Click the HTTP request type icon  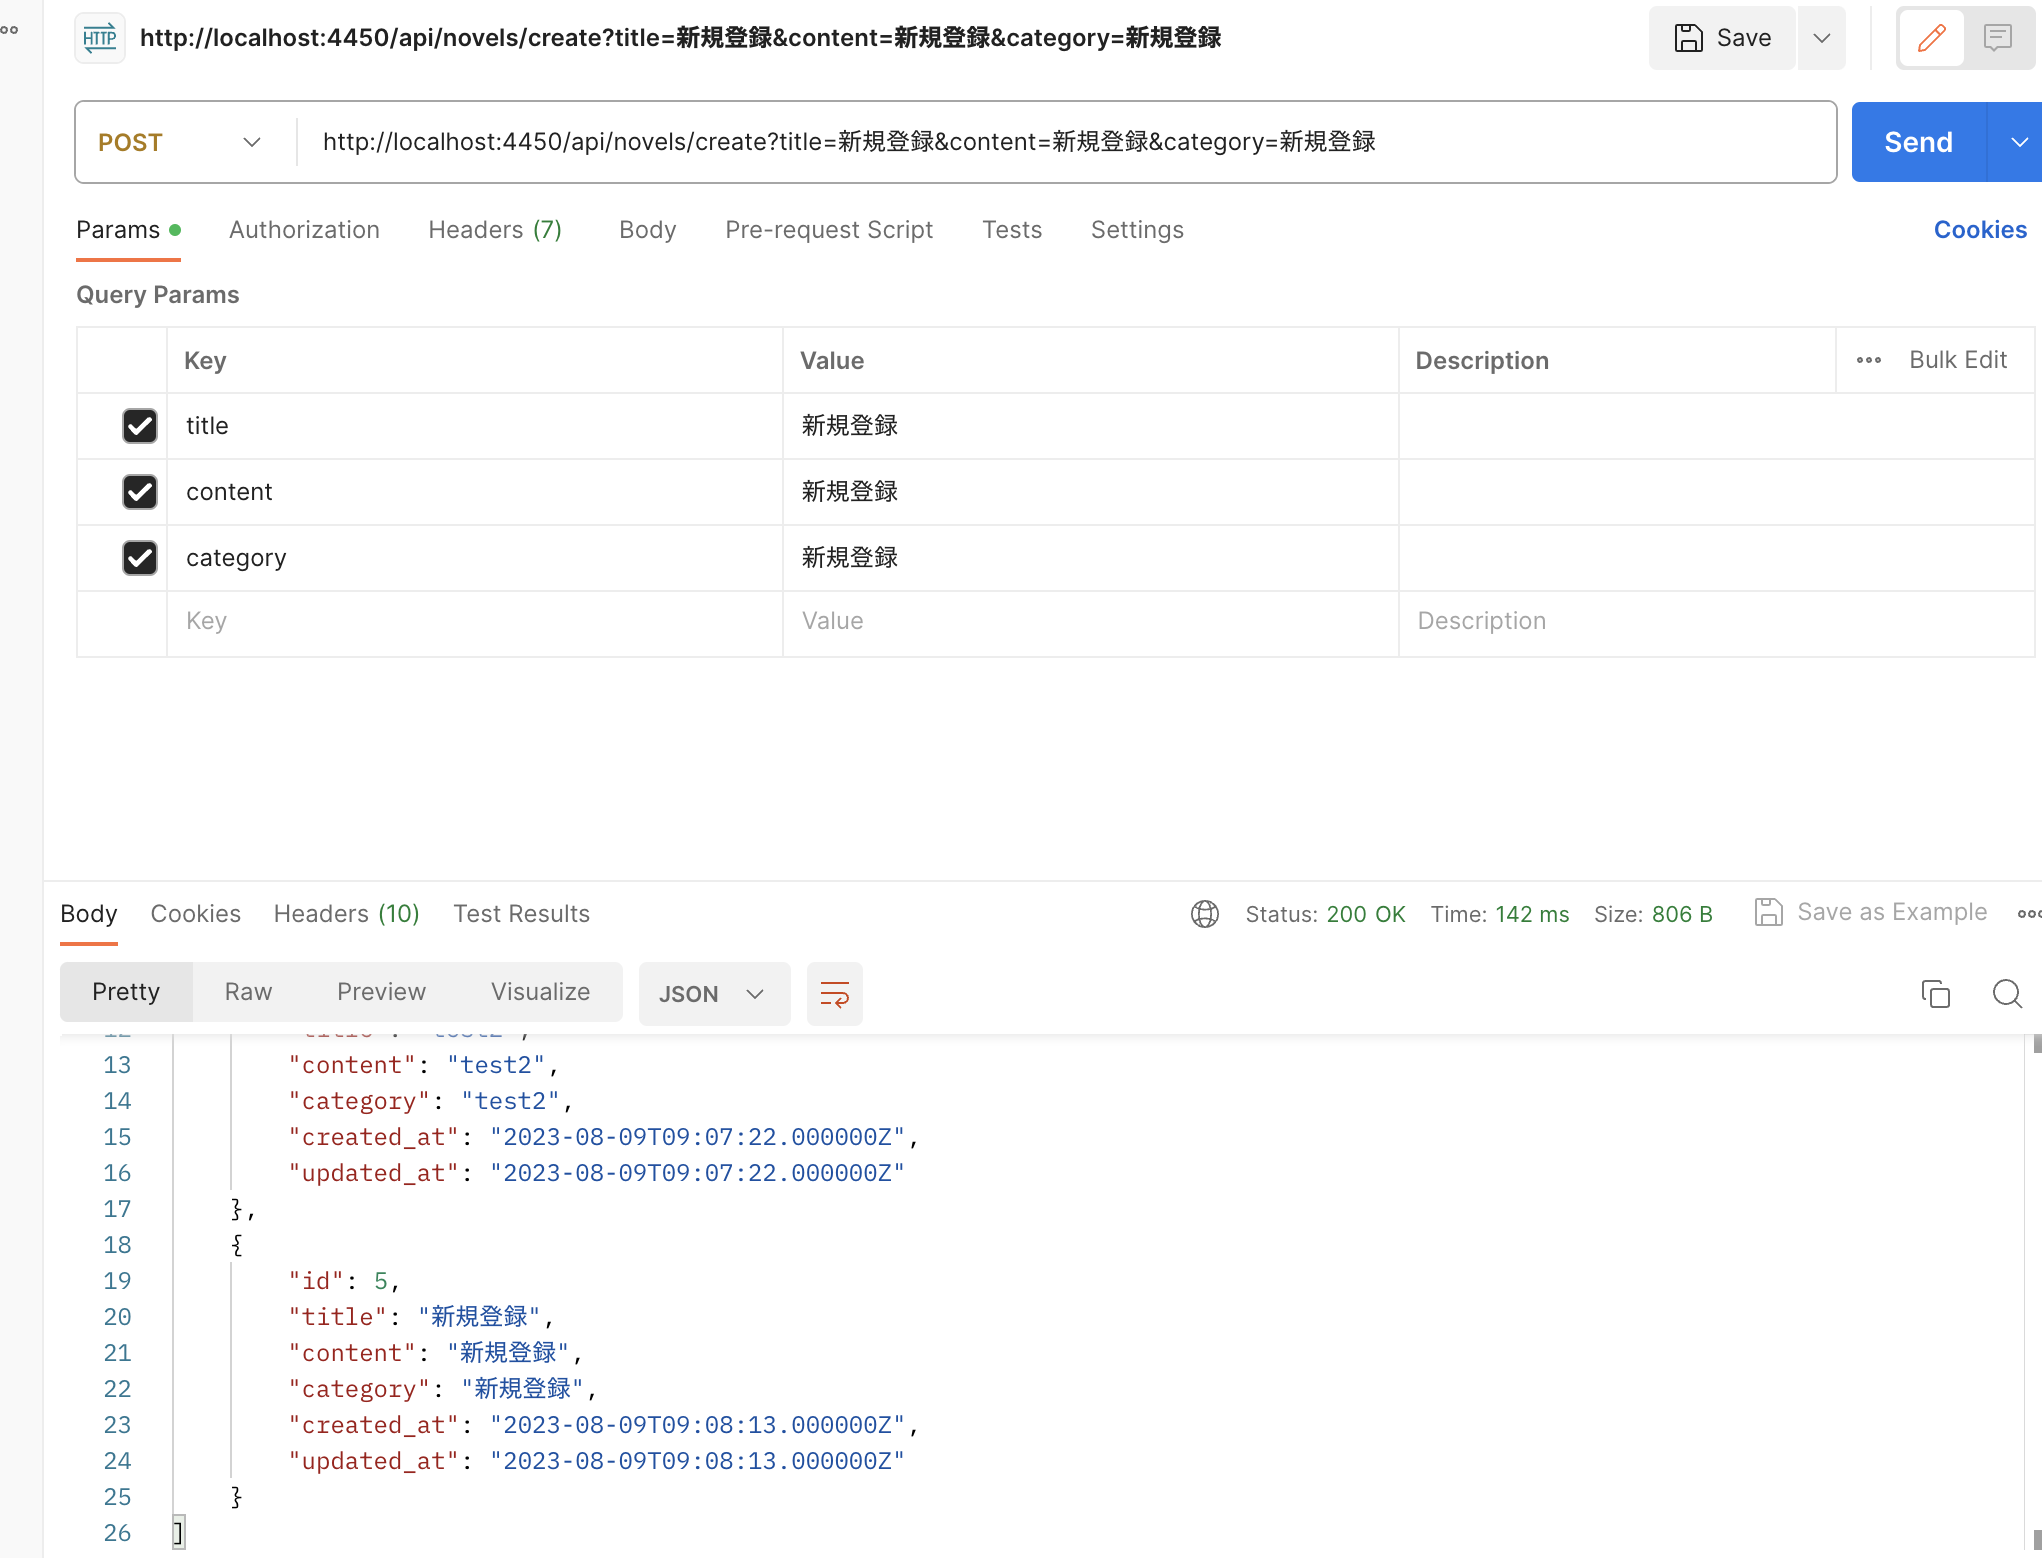pyautogui.click(x=100, y=38)
